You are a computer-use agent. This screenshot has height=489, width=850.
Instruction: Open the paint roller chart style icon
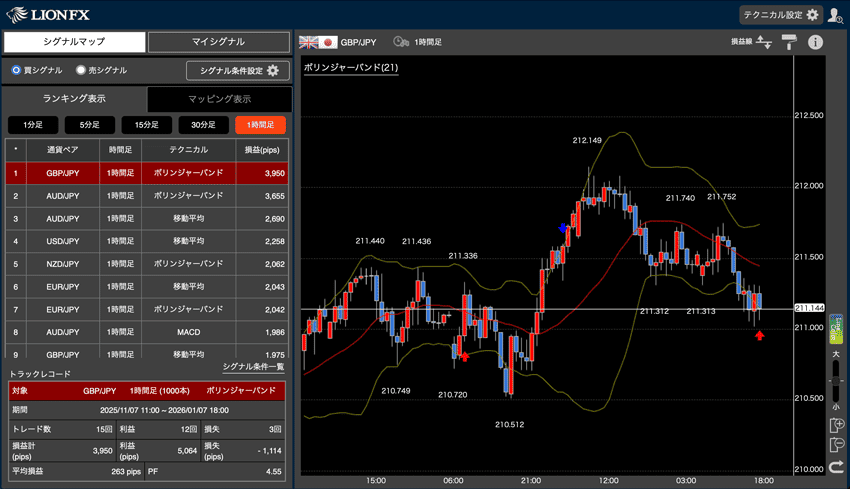pos(789,42)
